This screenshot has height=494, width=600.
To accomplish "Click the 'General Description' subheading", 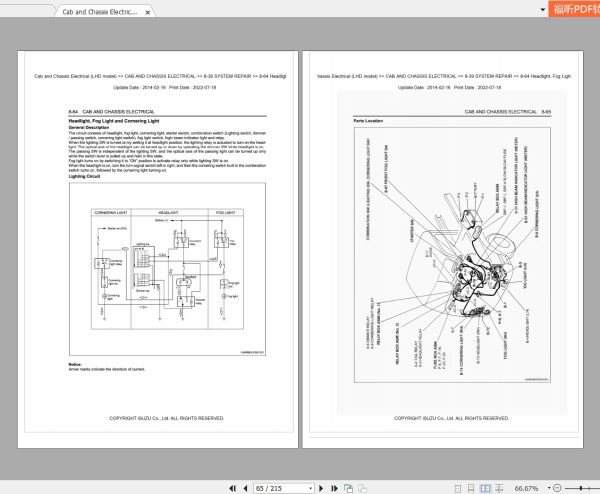I will click(89, 127).
